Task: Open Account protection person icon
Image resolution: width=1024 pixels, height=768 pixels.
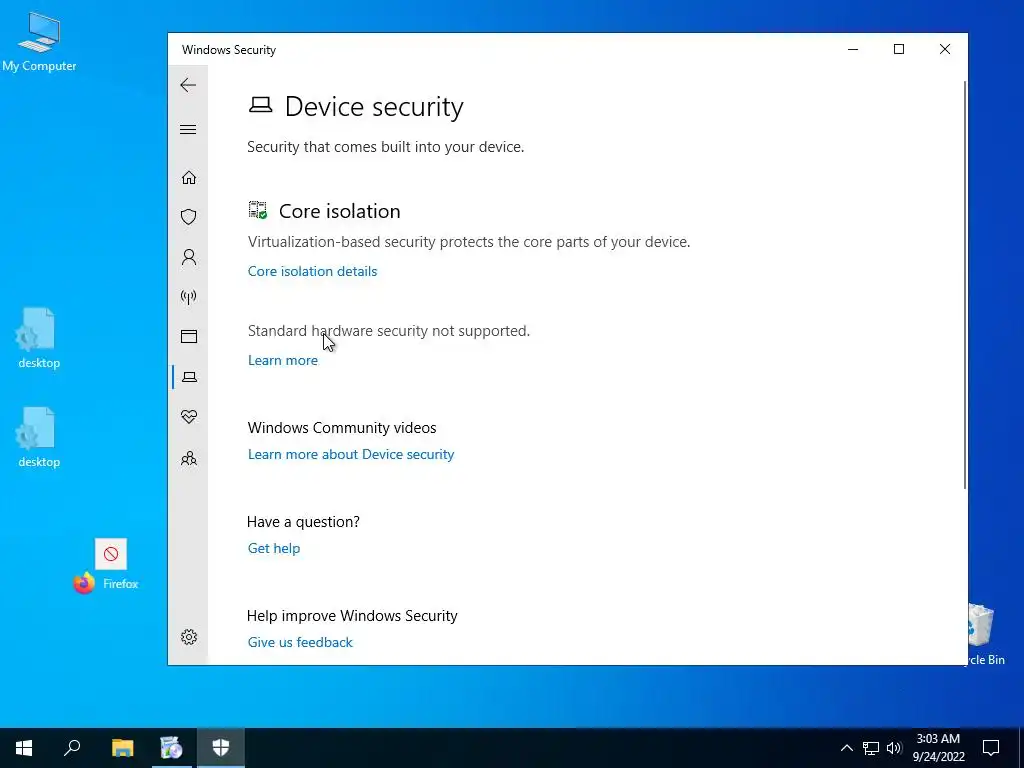Action: coord(189,257)
